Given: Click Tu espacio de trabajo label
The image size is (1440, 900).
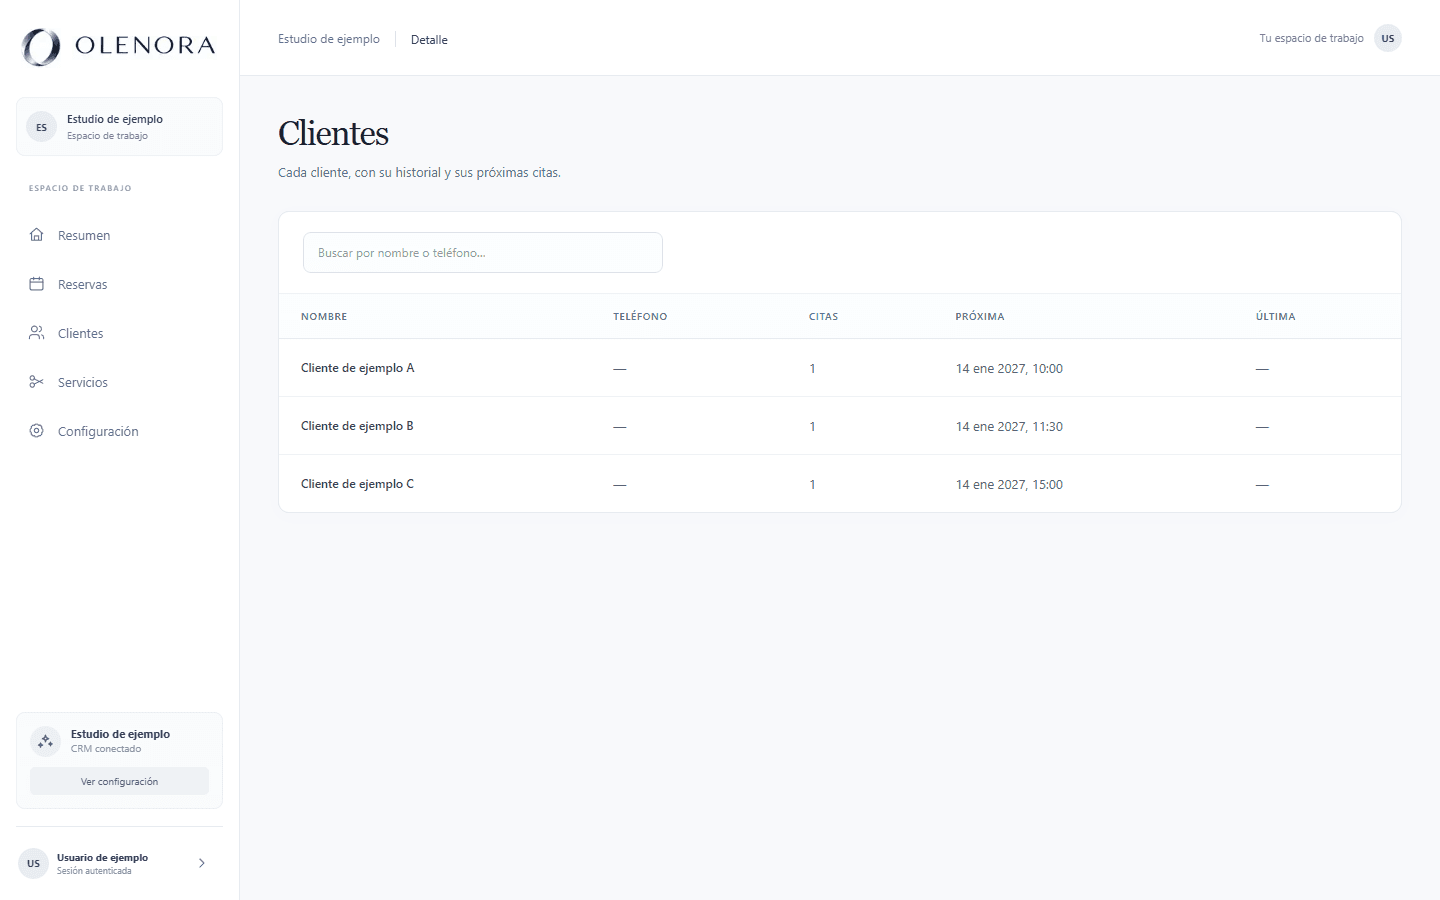Looking at the screenshot, I should 1311,38.
